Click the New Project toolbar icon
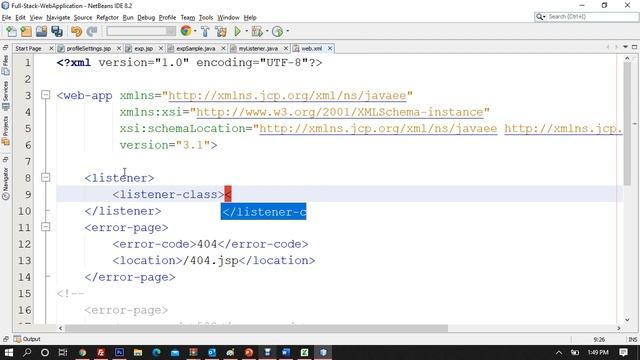Screen dimensions: 640x360 pos(26,31)
